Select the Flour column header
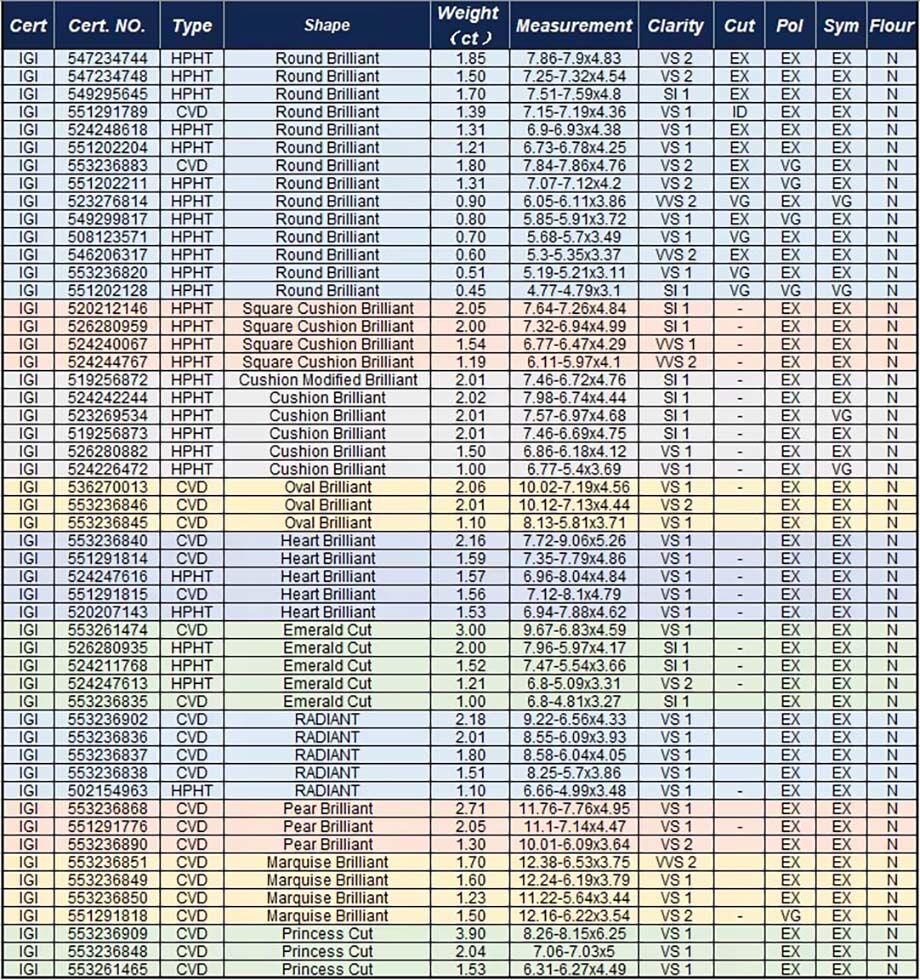The image size is (920, 980). pos(892,26)
